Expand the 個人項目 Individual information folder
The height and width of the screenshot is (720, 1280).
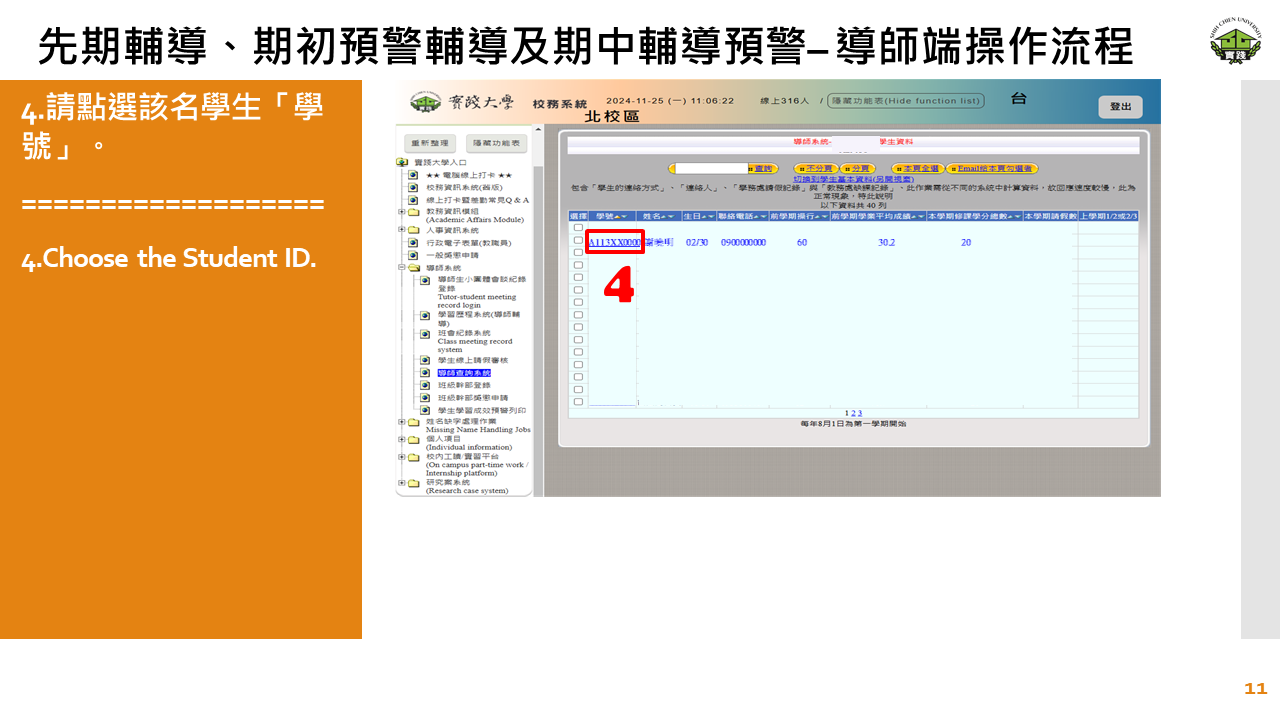pyautogui.click(x=402, y=439)
